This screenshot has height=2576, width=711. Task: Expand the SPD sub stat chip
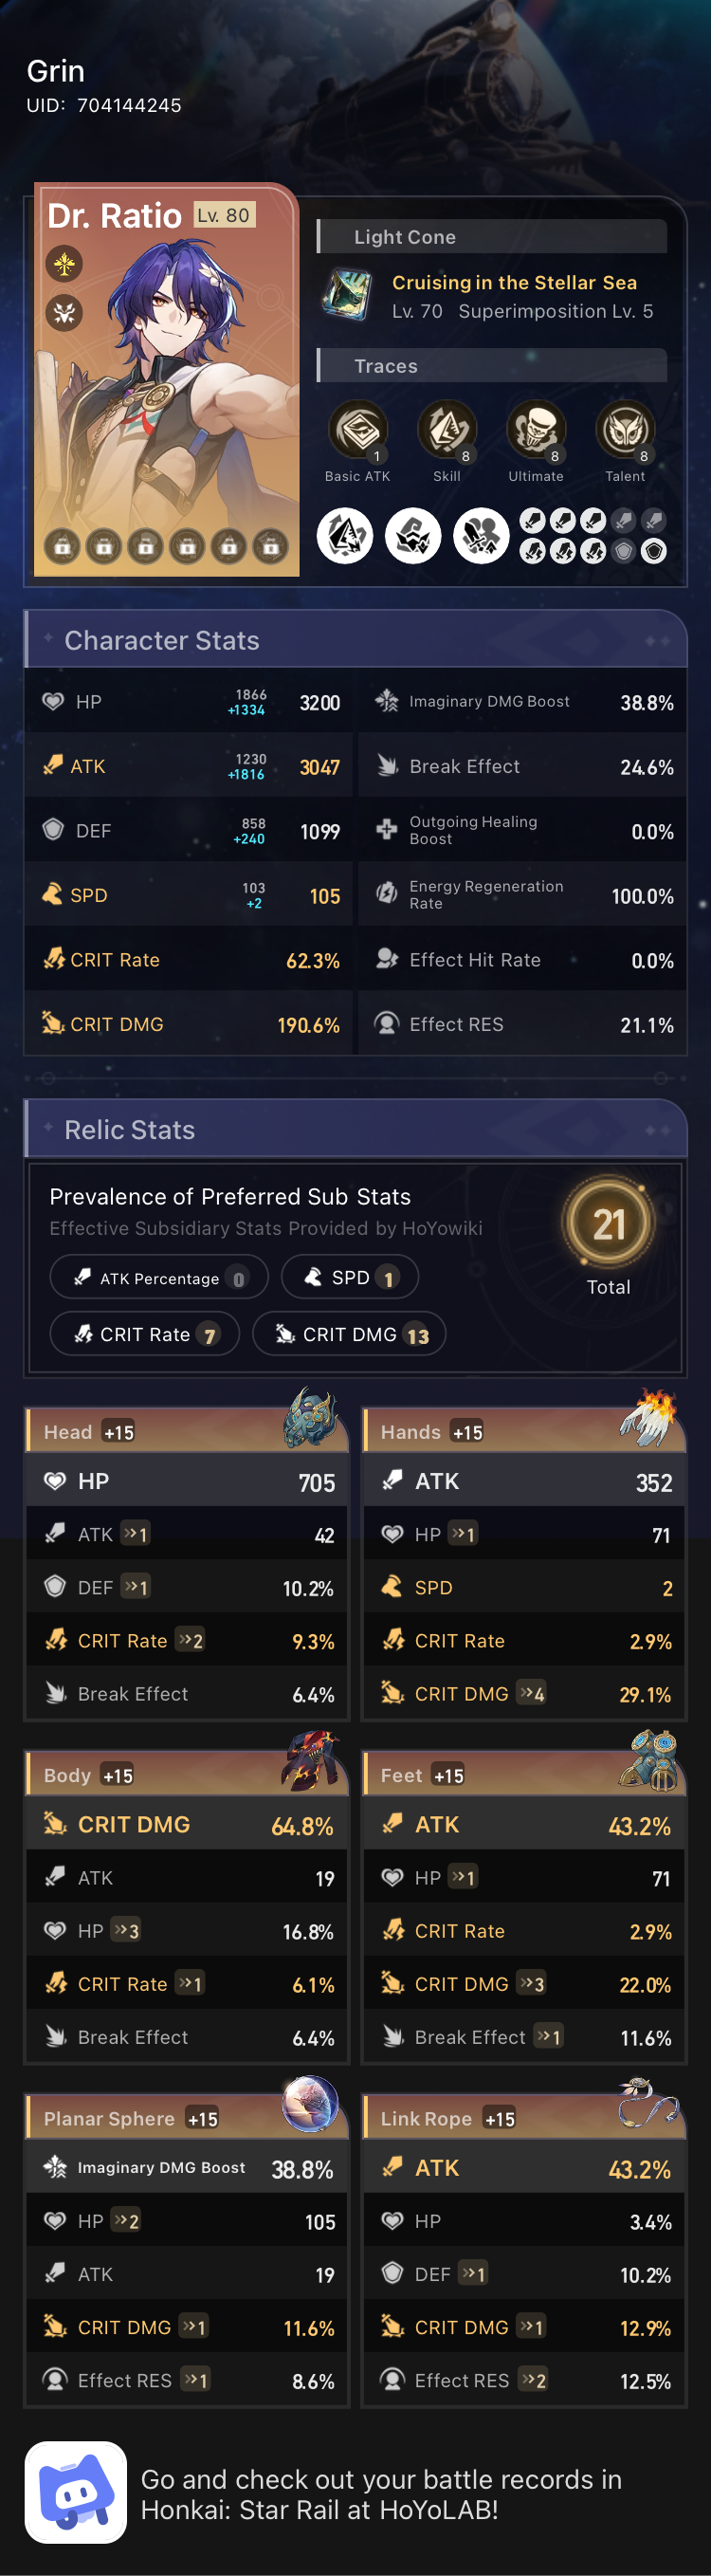(x=350, y=1276)
